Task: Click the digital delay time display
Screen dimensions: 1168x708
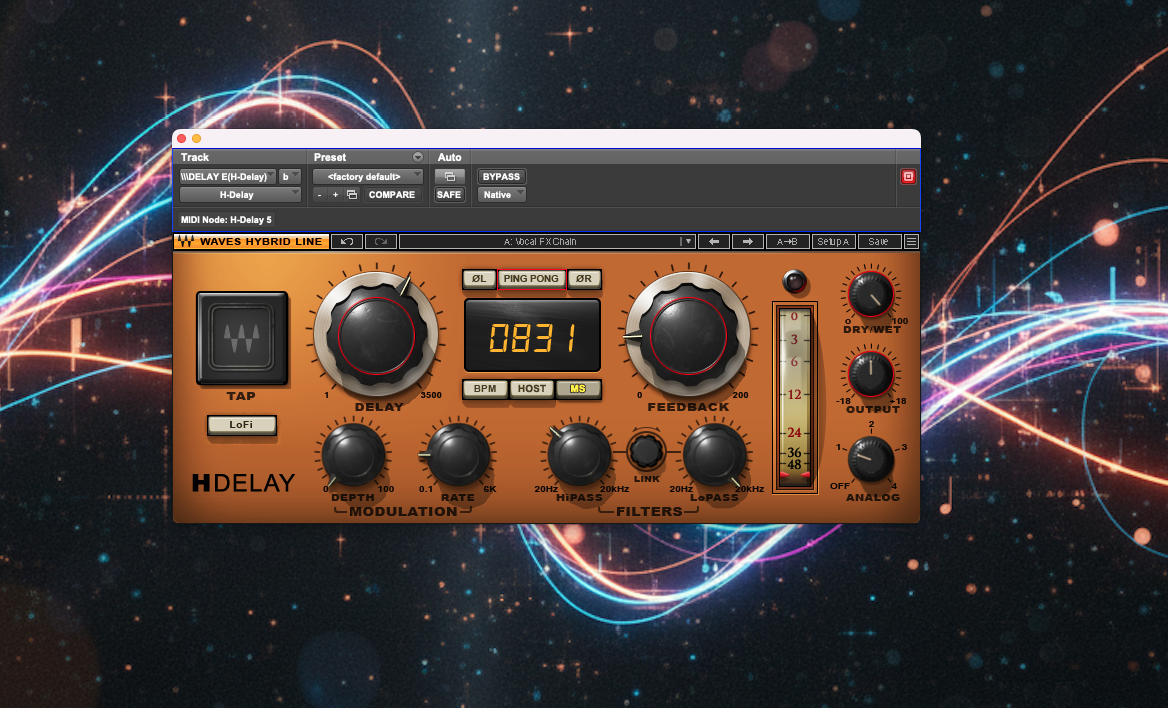Action: 532,338
